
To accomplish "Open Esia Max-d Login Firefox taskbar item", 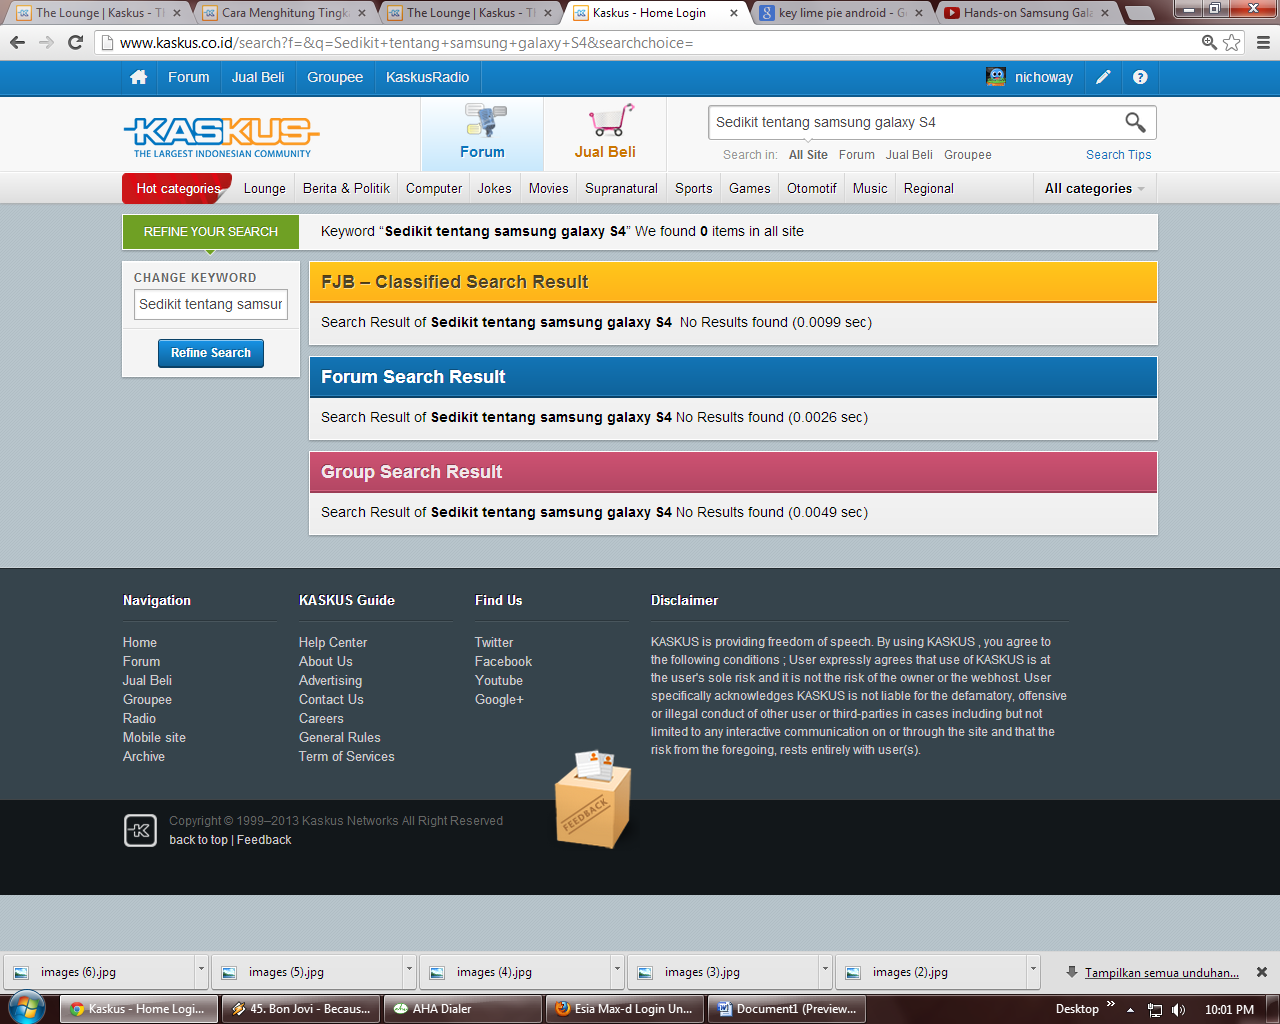I will 626,1009.
